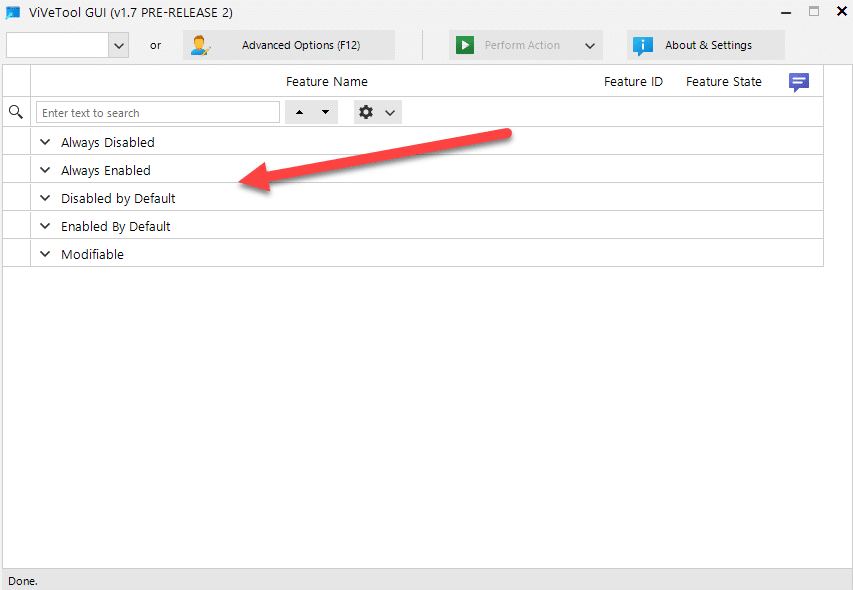Expand the Always Disabled group
The width and height of the screenshot is (853, 590).
click(45, 142)
